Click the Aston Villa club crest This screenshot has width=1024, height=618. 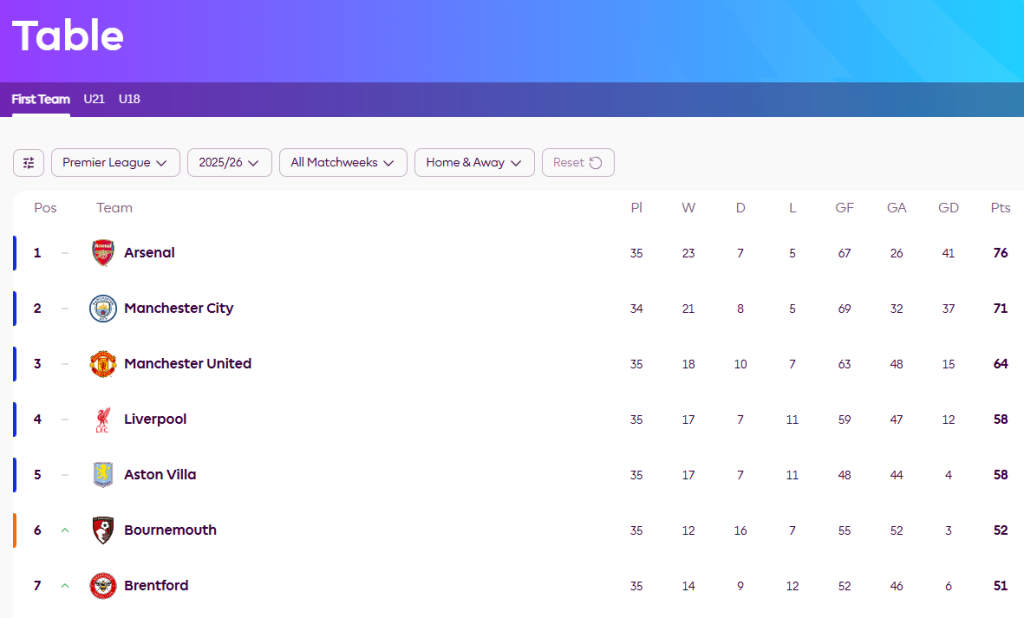pos(103,475)
